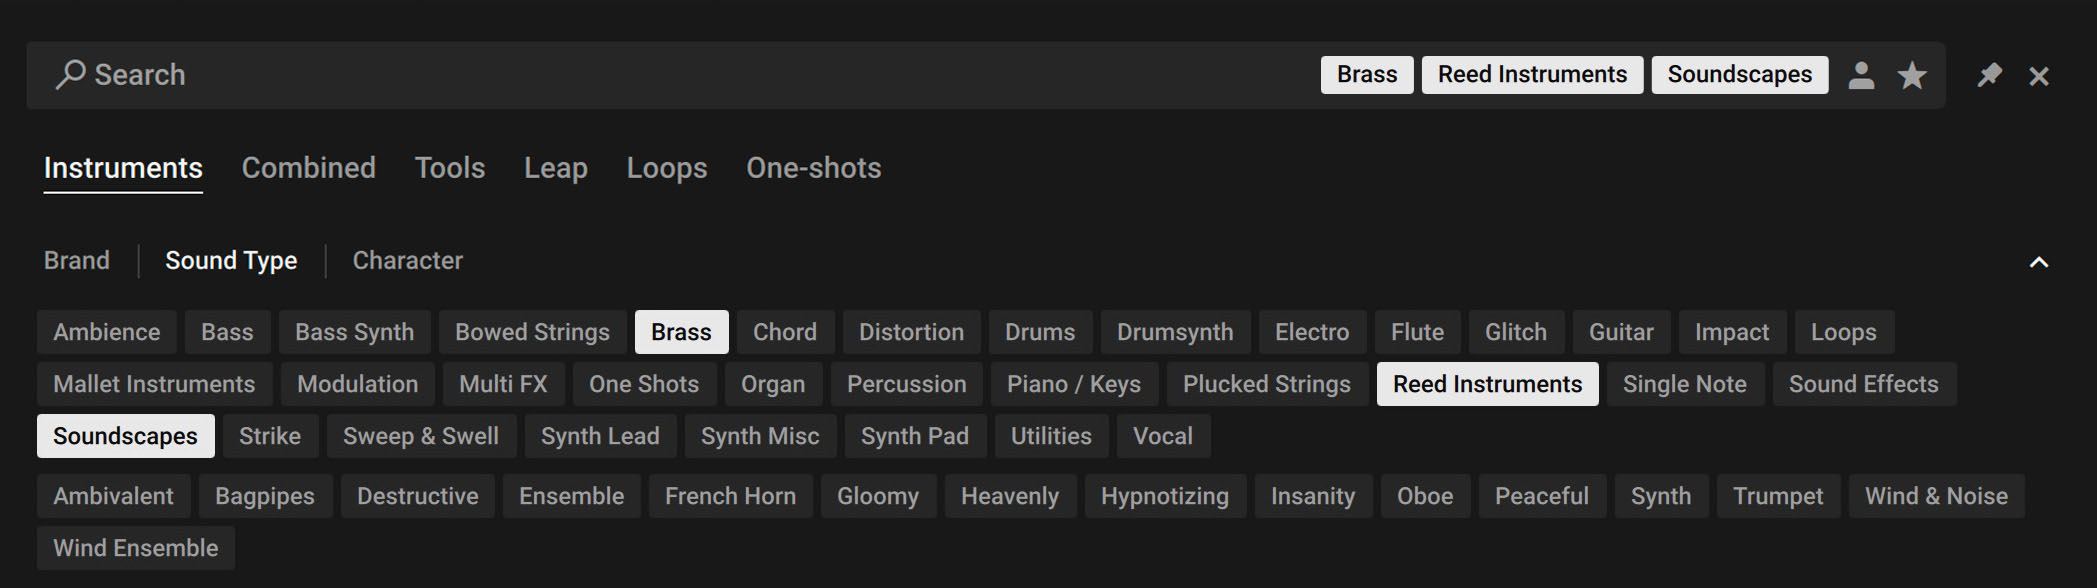Remove the Soundscapes chip in the search bar
The width and height of the screenshot is (2097, 588).
pos(1739,75)
